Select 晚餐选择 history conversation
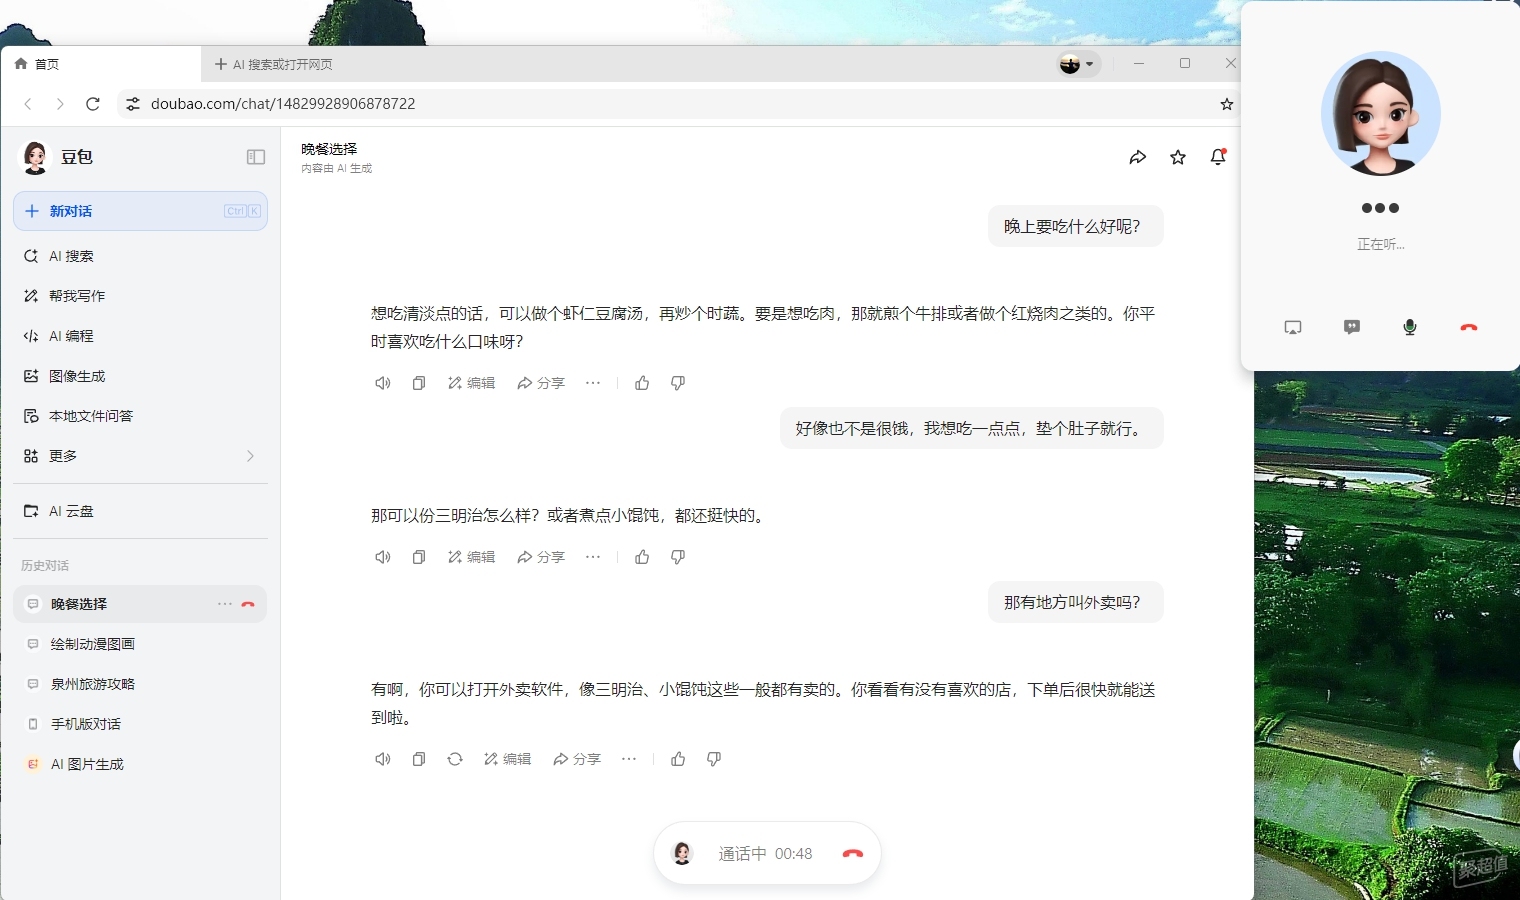The width and height of the screenshot is (1520, 900). click(x=140, y=604)
